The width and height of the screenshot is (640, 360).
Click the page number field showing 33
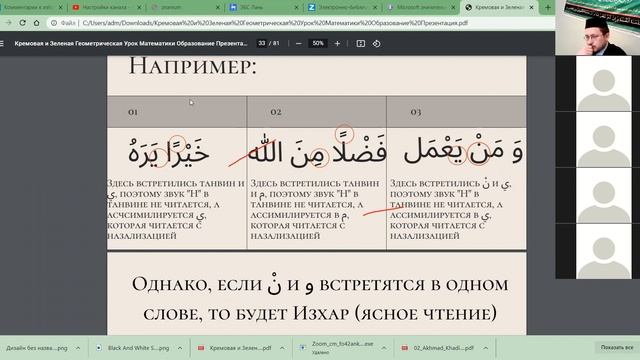[262, 43]
